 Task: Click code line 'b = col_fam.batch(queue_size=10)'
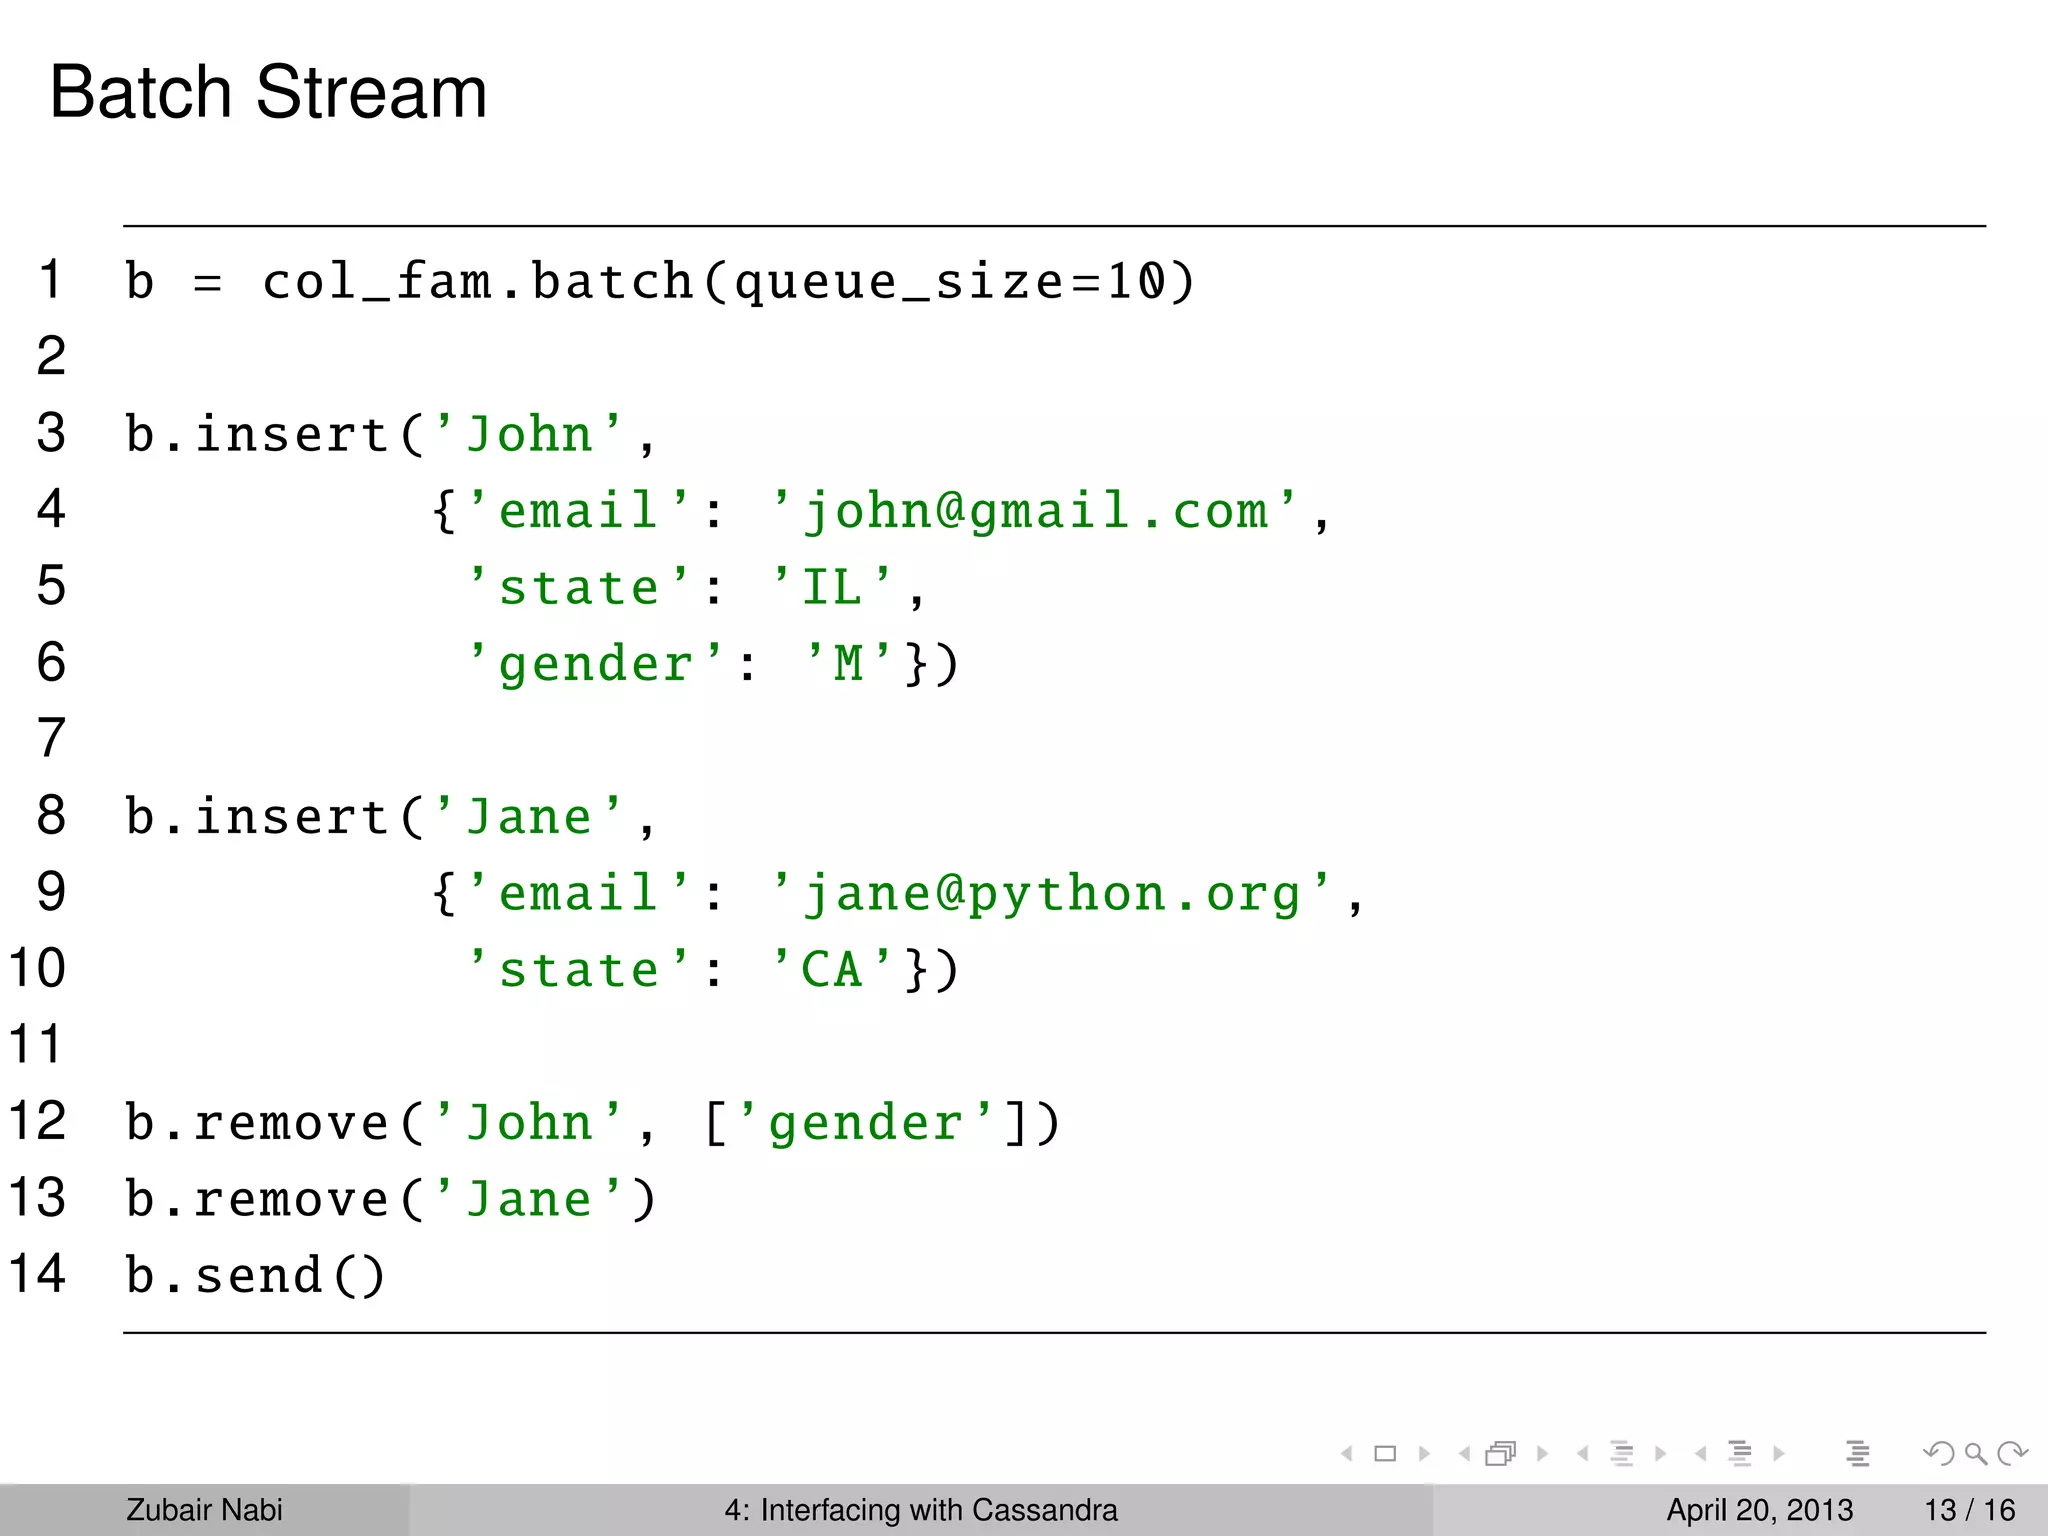pos(660,282)
